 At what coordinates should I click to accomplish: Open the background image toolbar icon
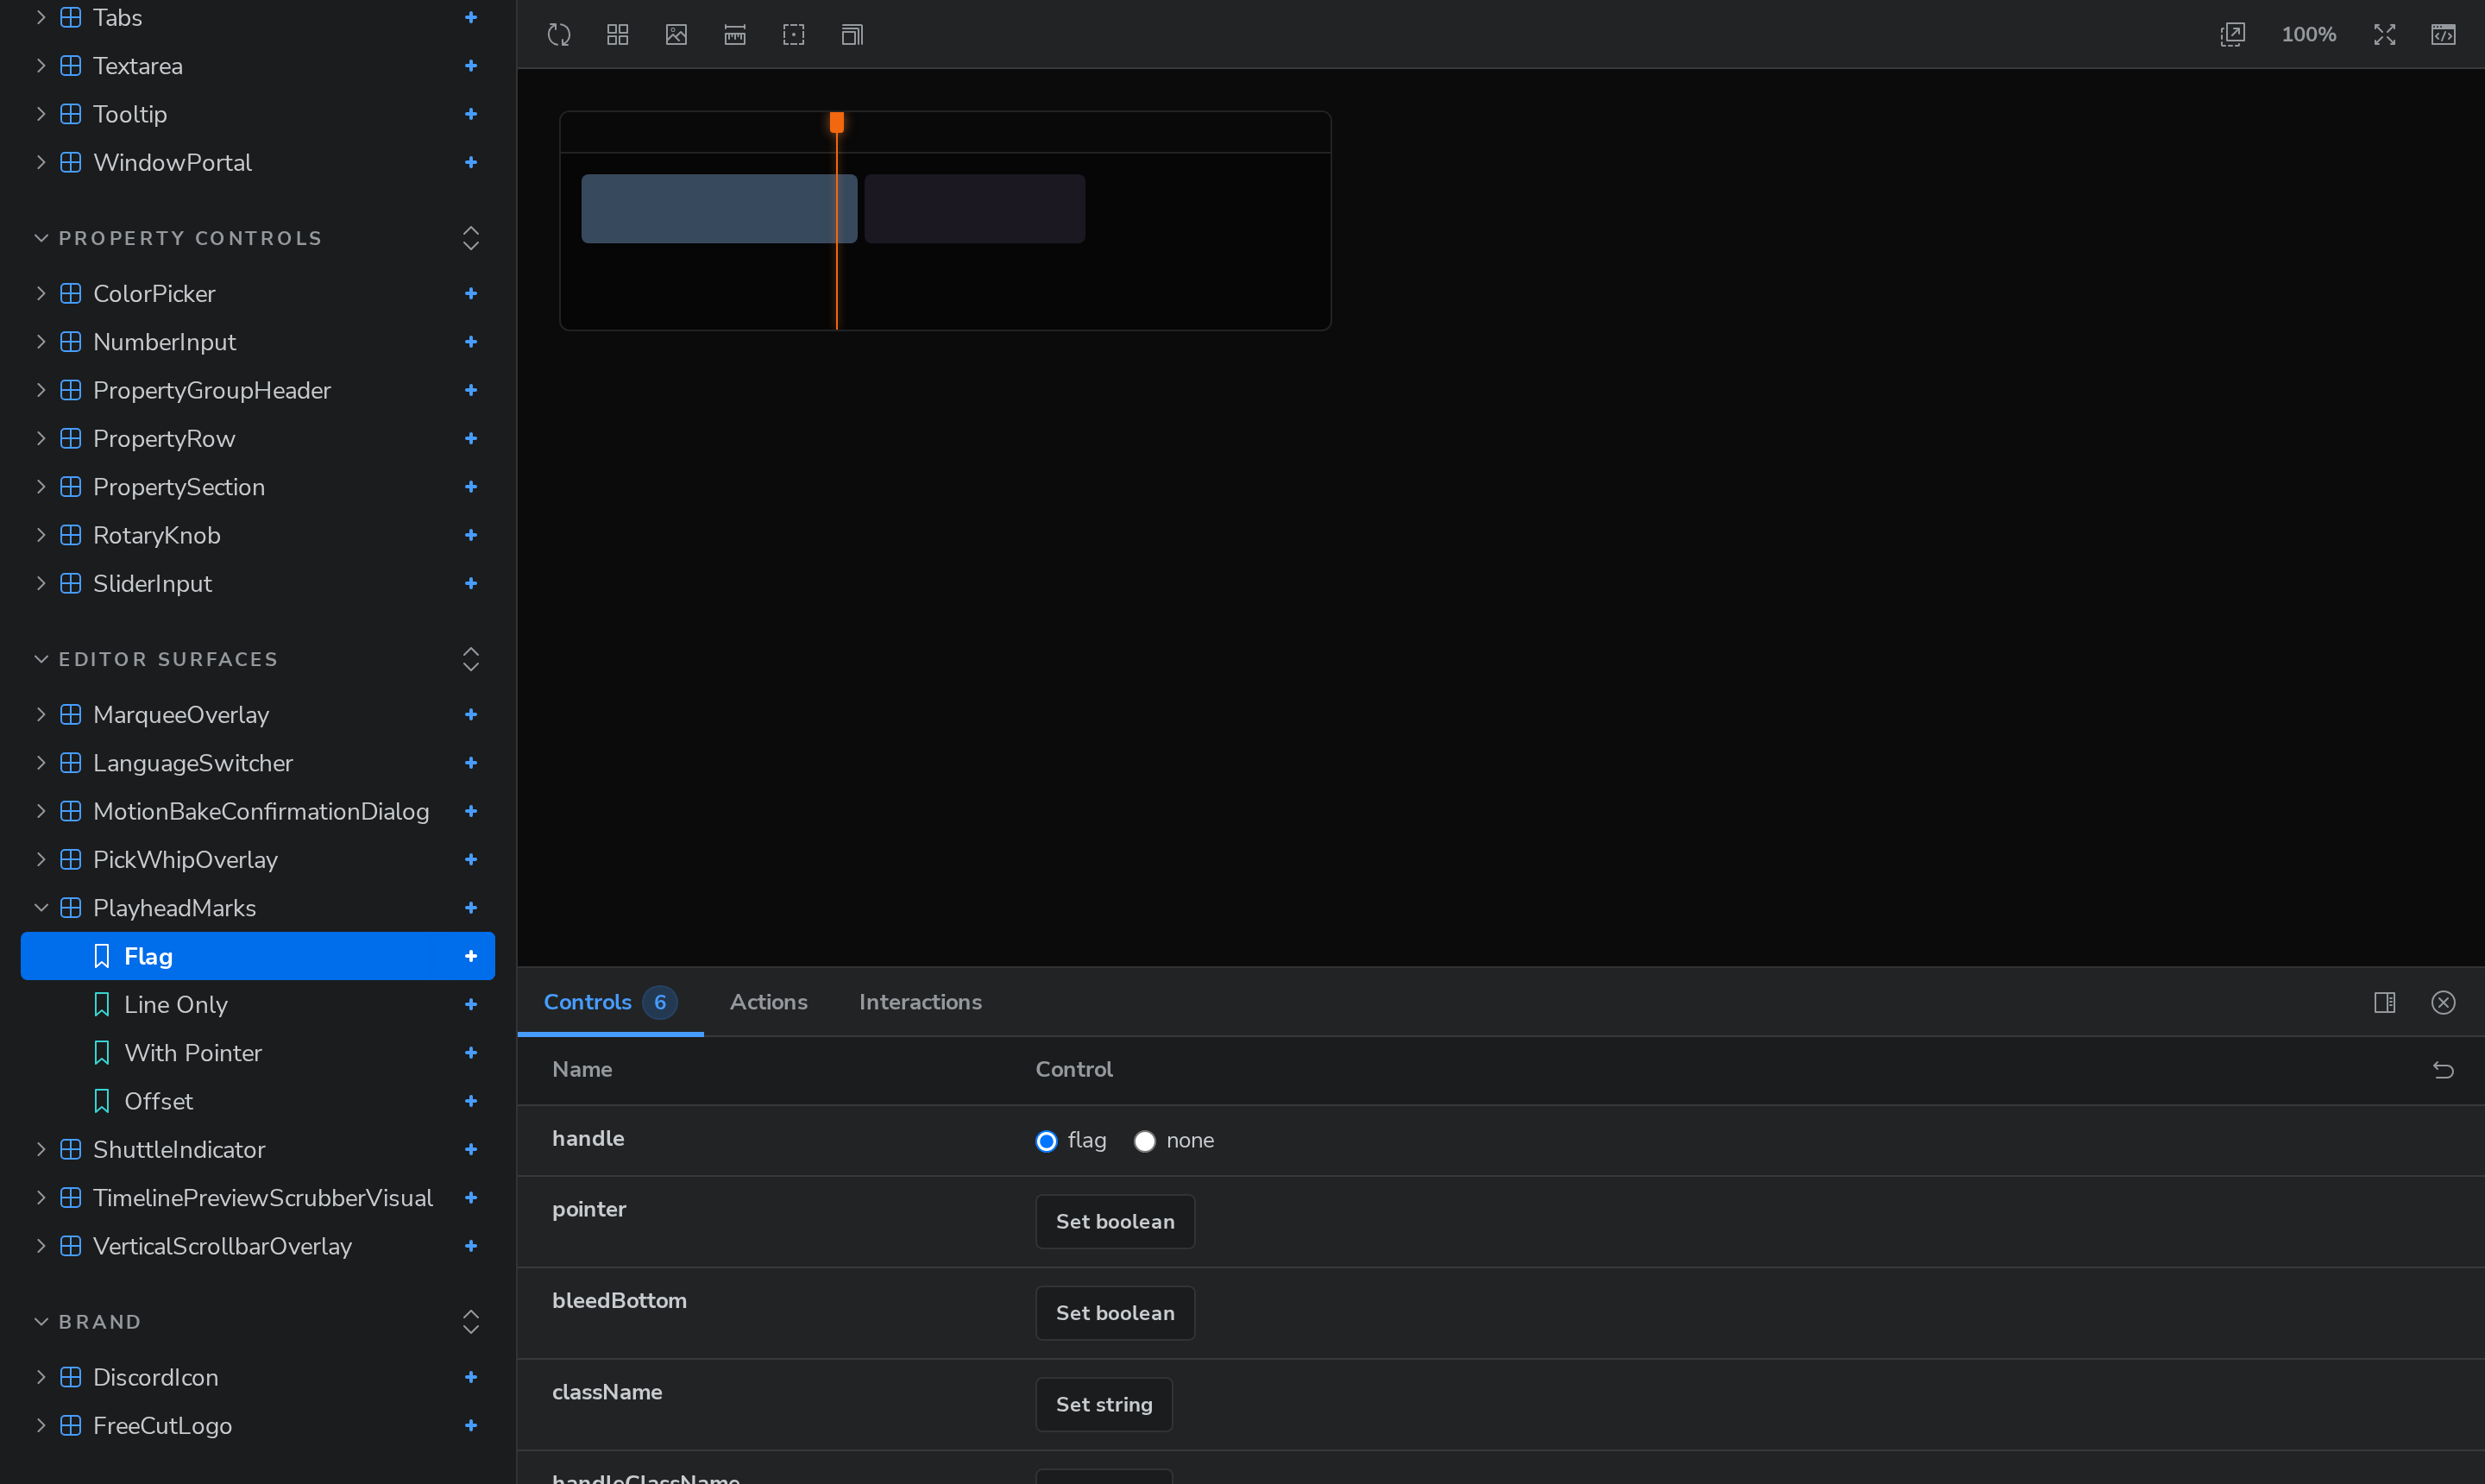(x=676, y=35)
